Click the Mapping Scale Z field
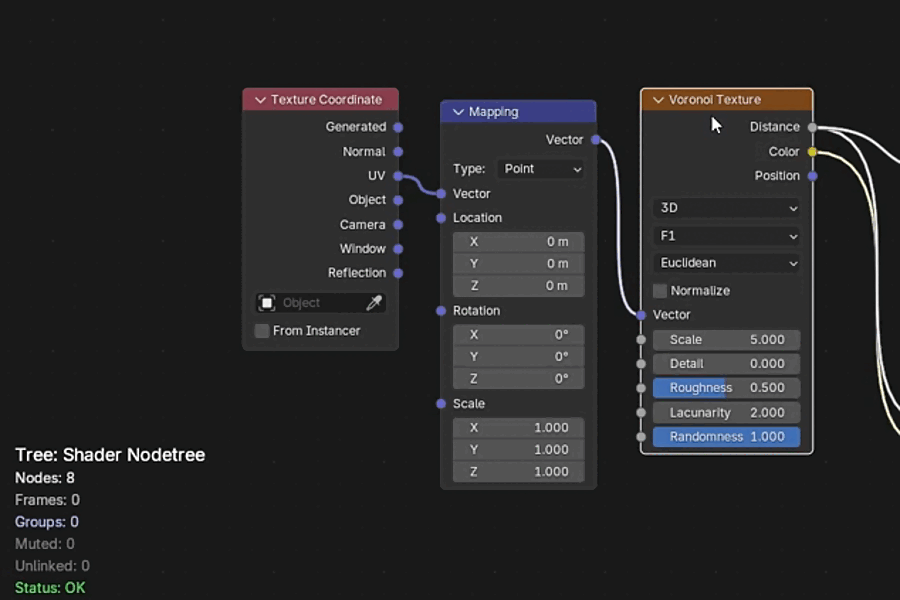This screenshot has height=600, width=900. (519, 472)
